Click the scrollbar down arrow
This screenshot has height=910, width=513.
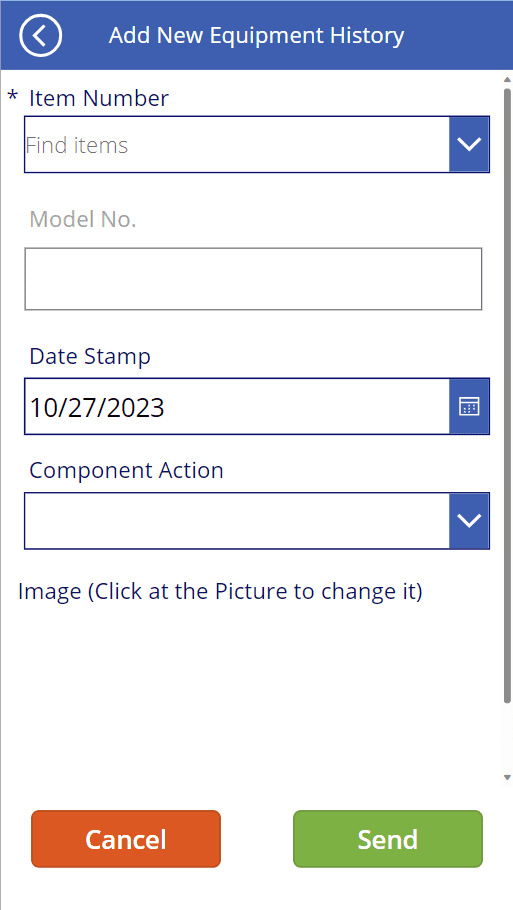507,777
